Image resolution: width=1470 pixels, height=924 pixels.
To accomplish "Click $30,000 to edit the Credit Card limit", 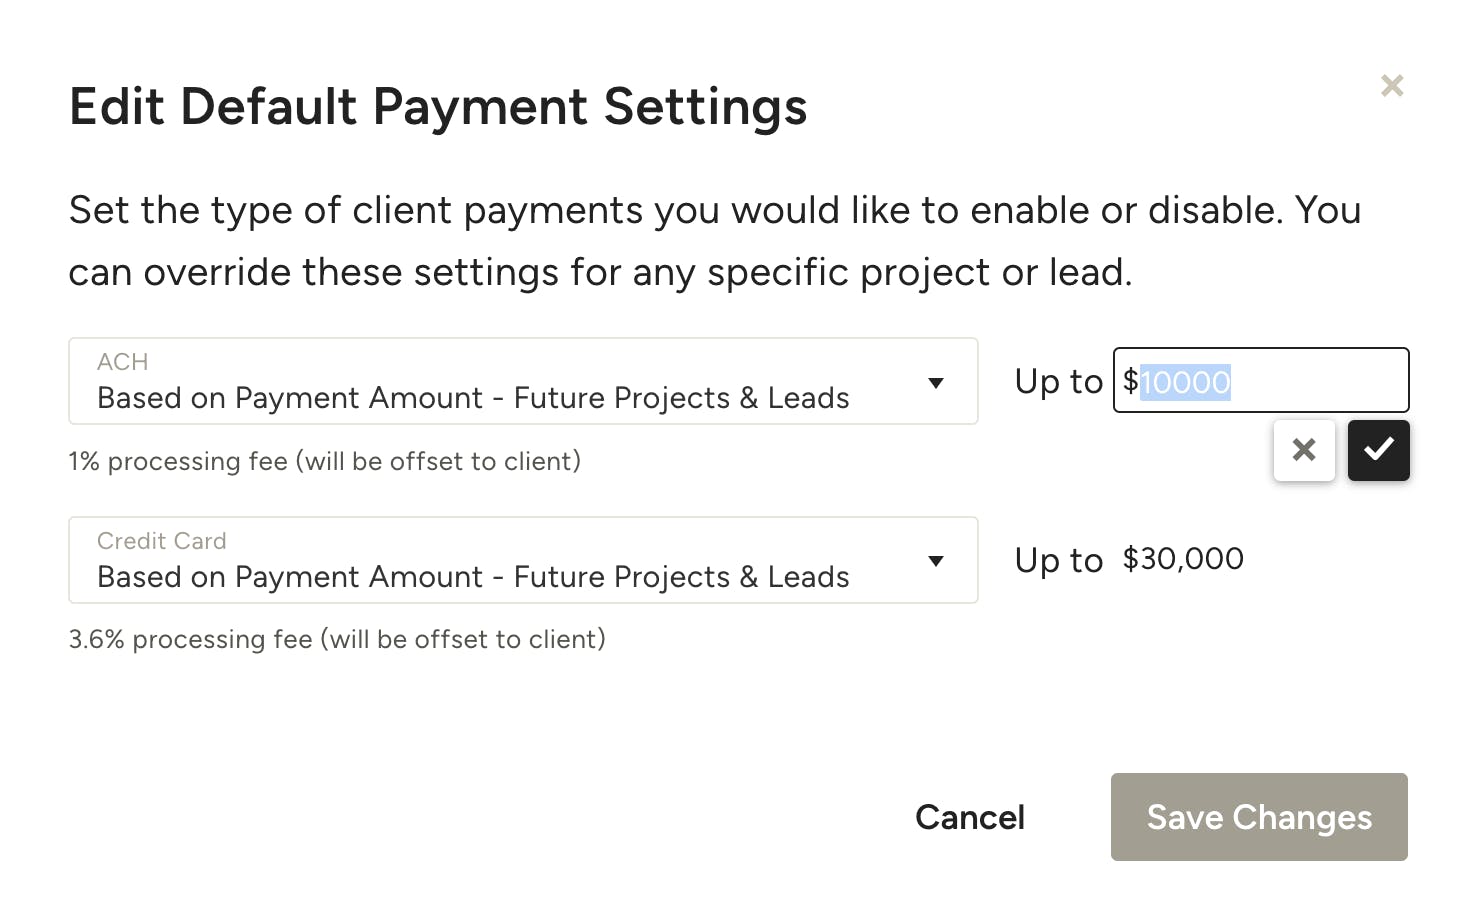I will tap(1182, 559).
